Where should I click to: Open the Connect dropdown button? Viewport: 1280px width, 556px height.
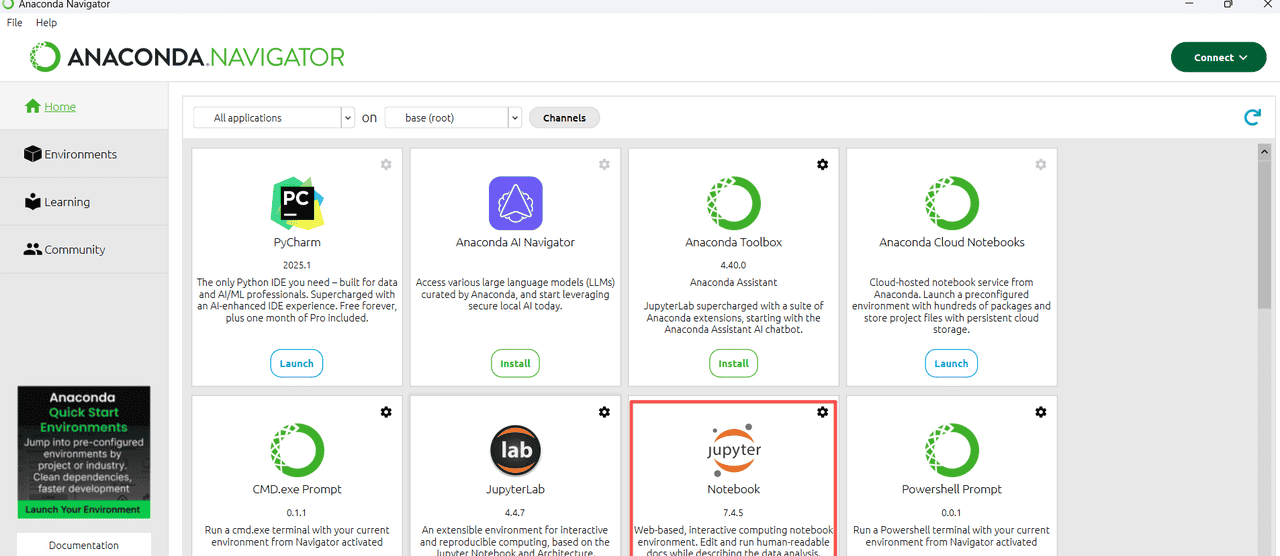1218,58
